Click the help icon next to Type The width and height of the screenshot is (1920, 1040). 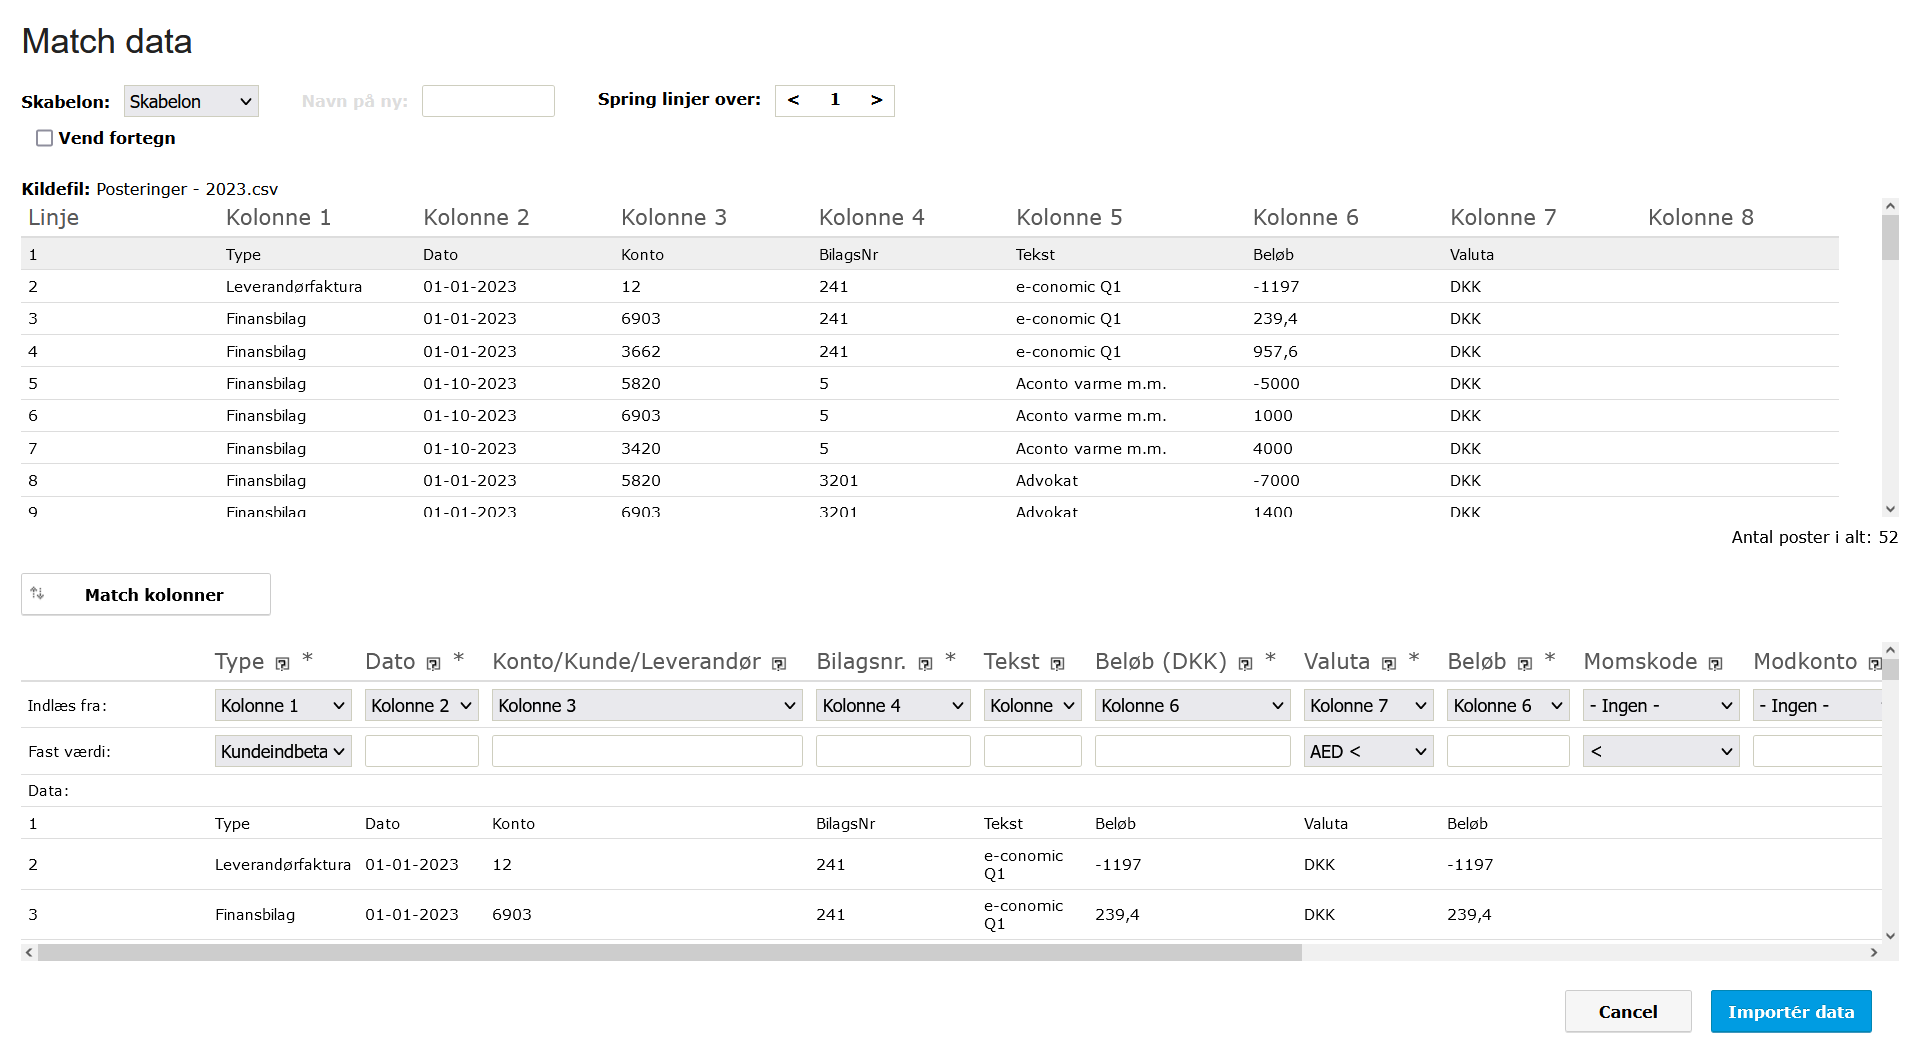282,664
